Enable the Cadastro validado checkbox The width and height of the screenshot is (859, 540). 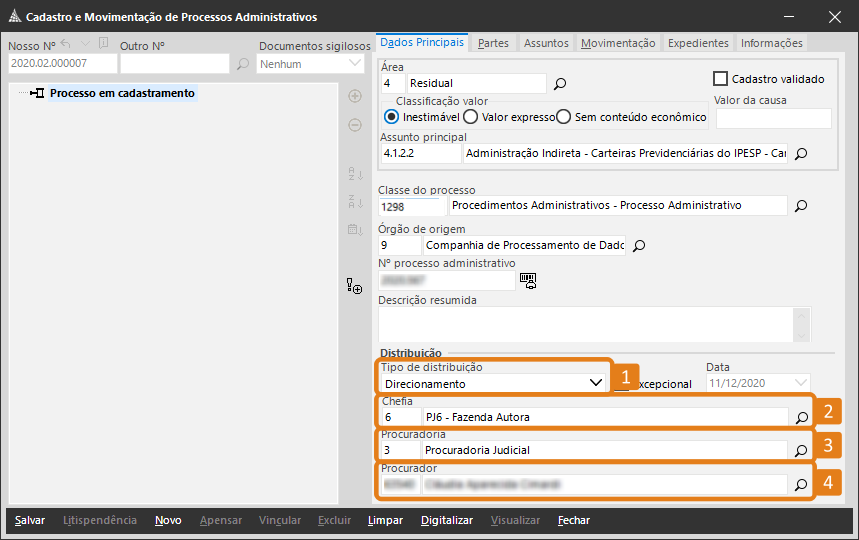(719, 79)
